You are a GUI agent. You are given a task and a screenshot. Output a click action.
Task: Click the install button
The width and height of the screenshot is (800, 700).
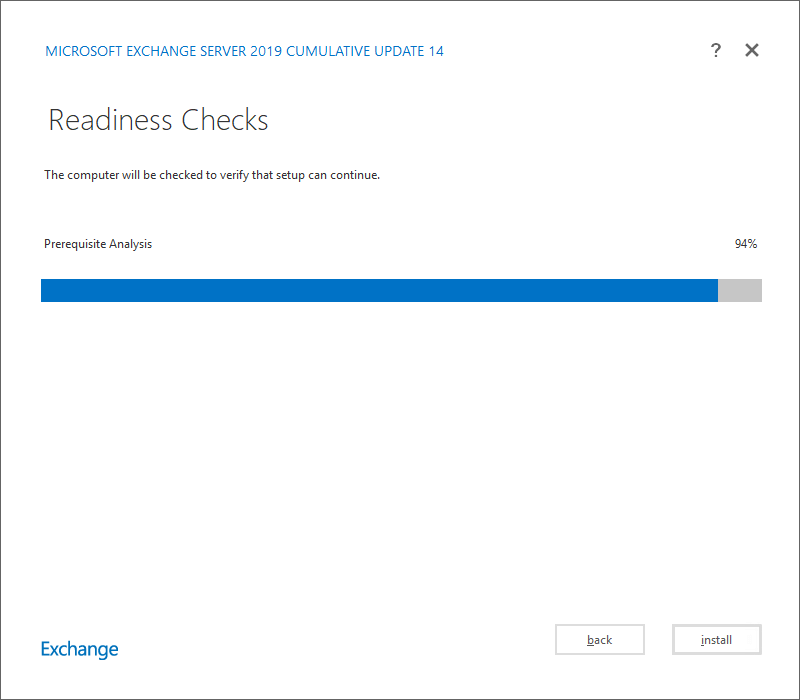pyautogui.click(x=716, y=639)
